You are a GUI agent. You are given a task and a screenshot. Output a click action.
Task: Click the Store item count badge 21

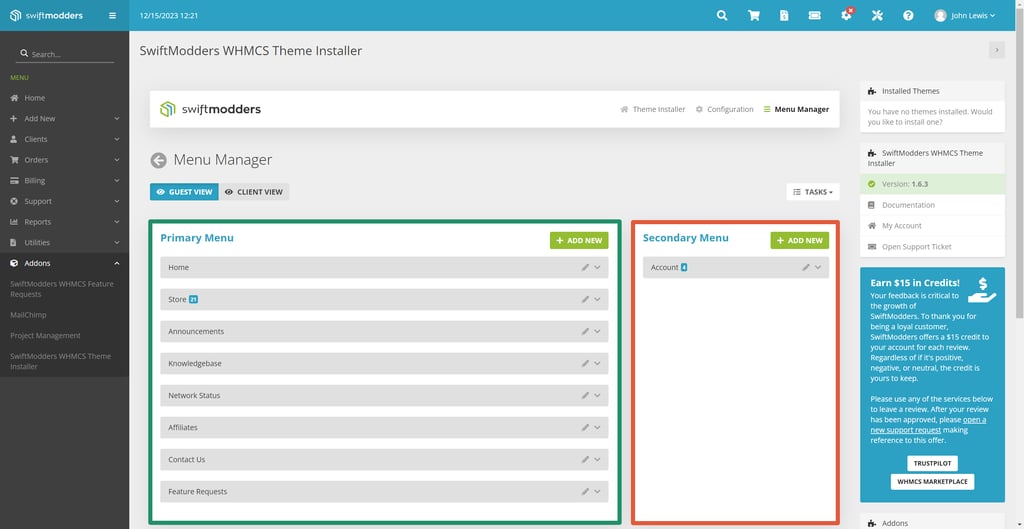(193, 299)
